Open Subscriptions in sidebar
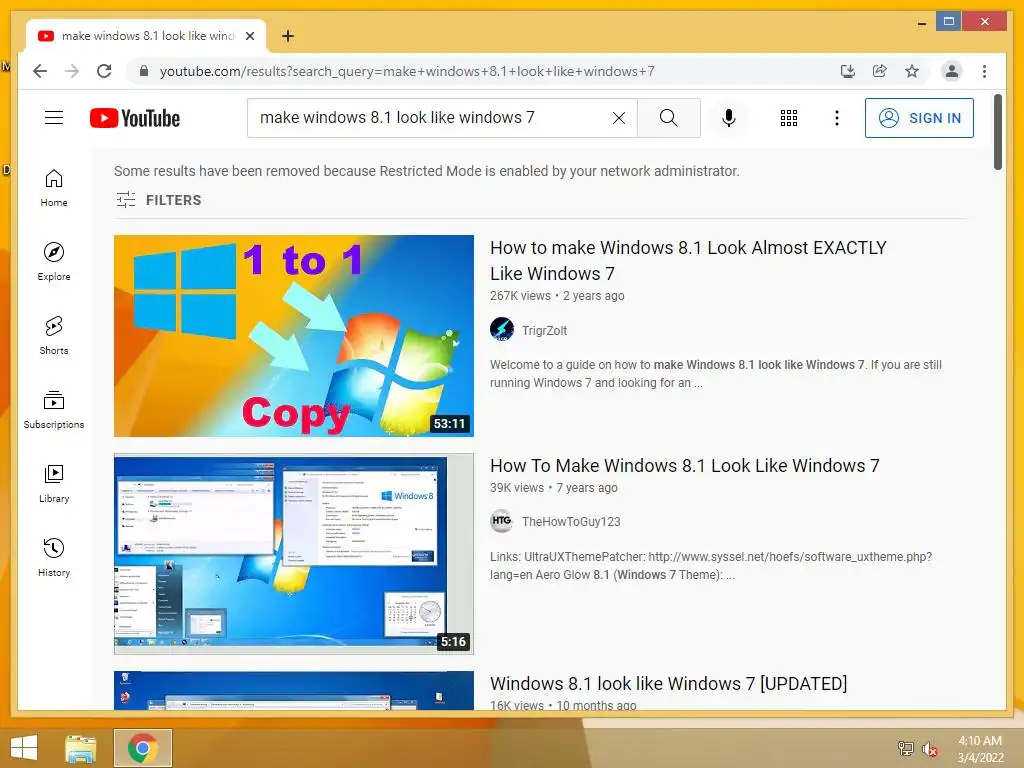The width and height of the screenshot is (1024, 768). point(54,409)
